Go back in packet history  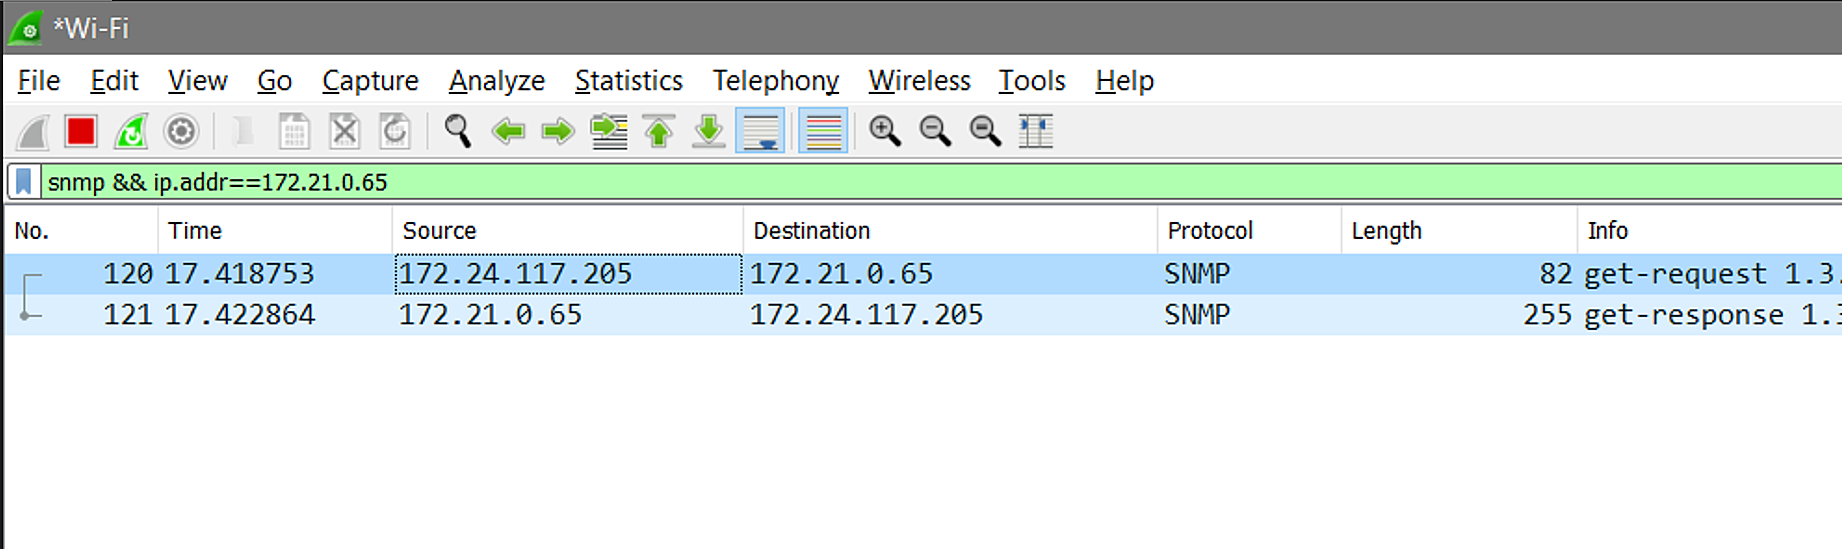508,131
